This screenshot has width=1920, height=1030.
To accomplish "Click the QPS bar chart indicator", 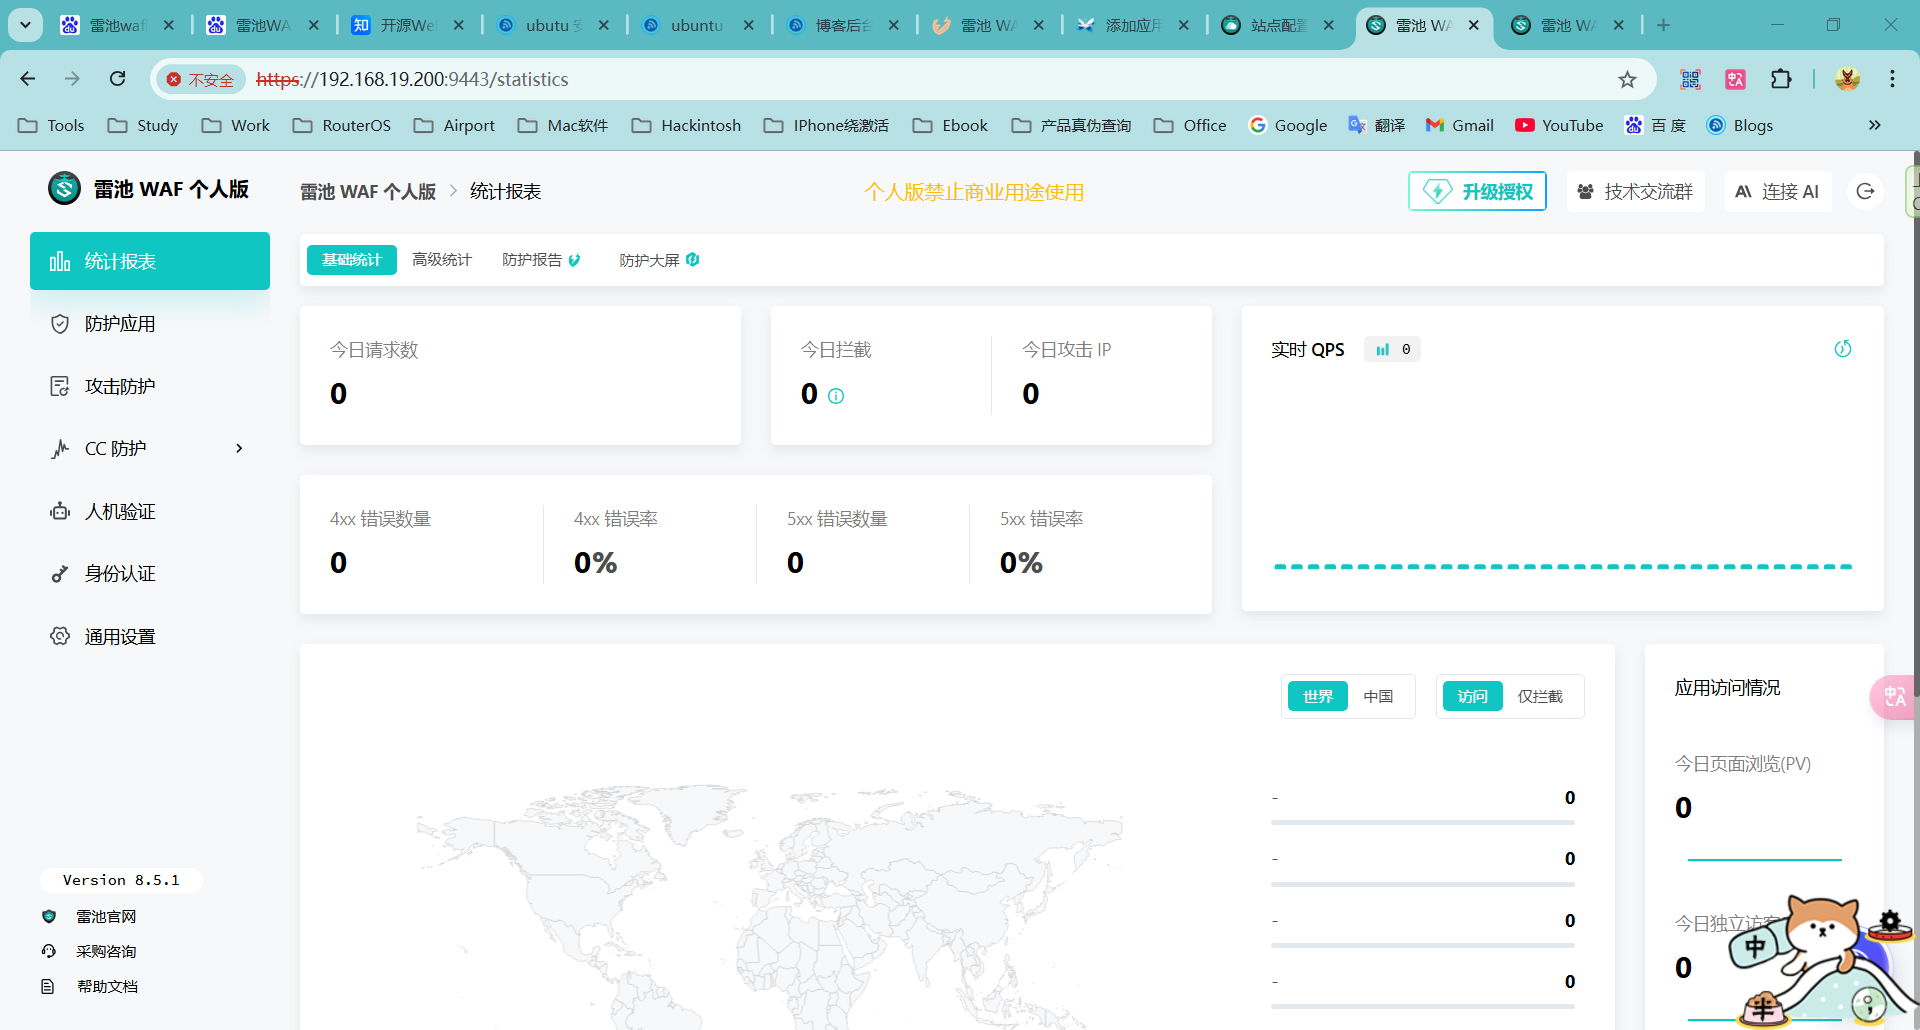I will (1393, 349).
